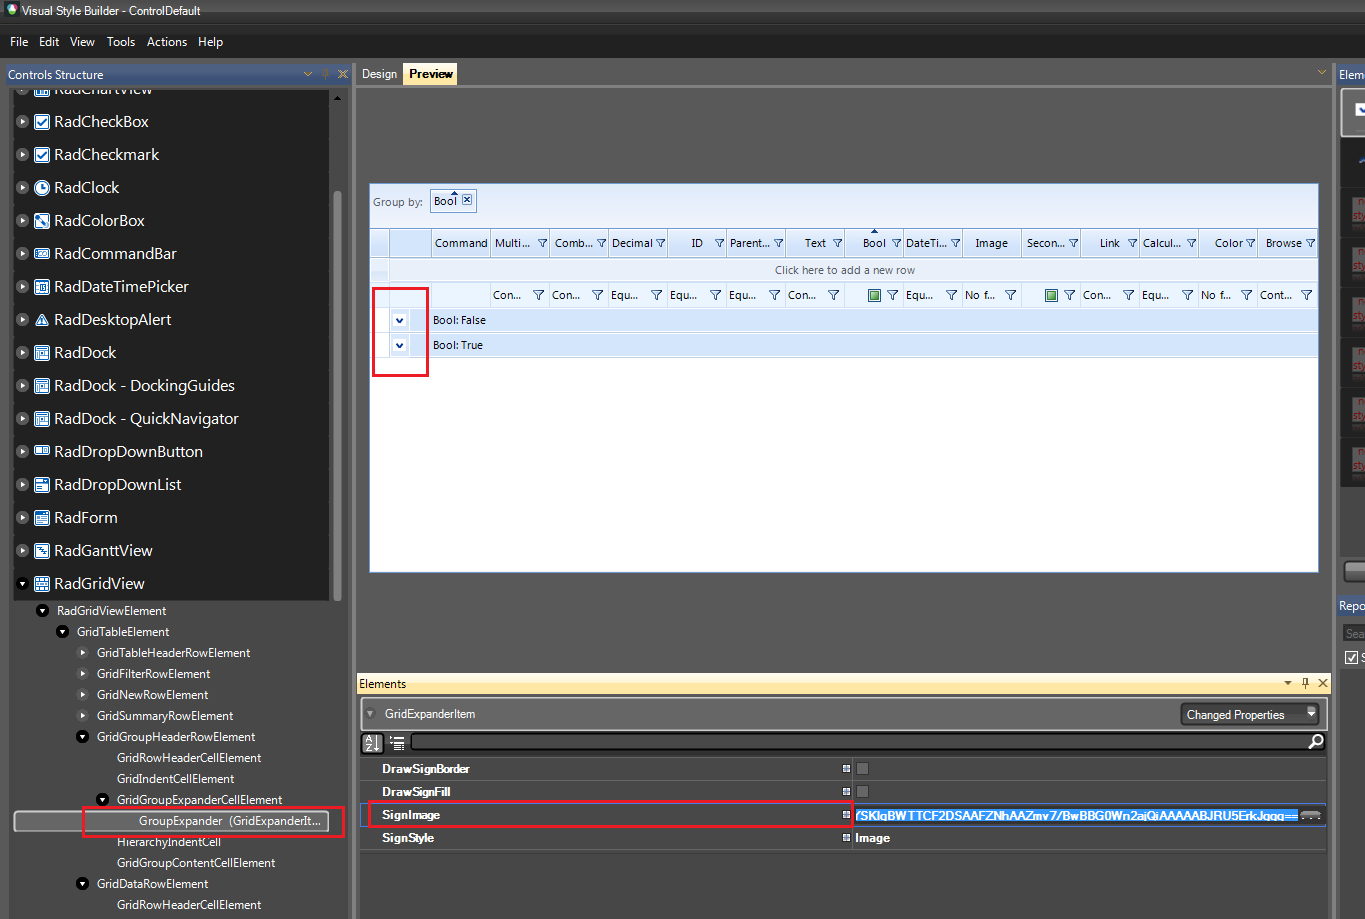The image size is (1365, 919).
Task: Click the SignImage value field
Action: pos(1076,815)
